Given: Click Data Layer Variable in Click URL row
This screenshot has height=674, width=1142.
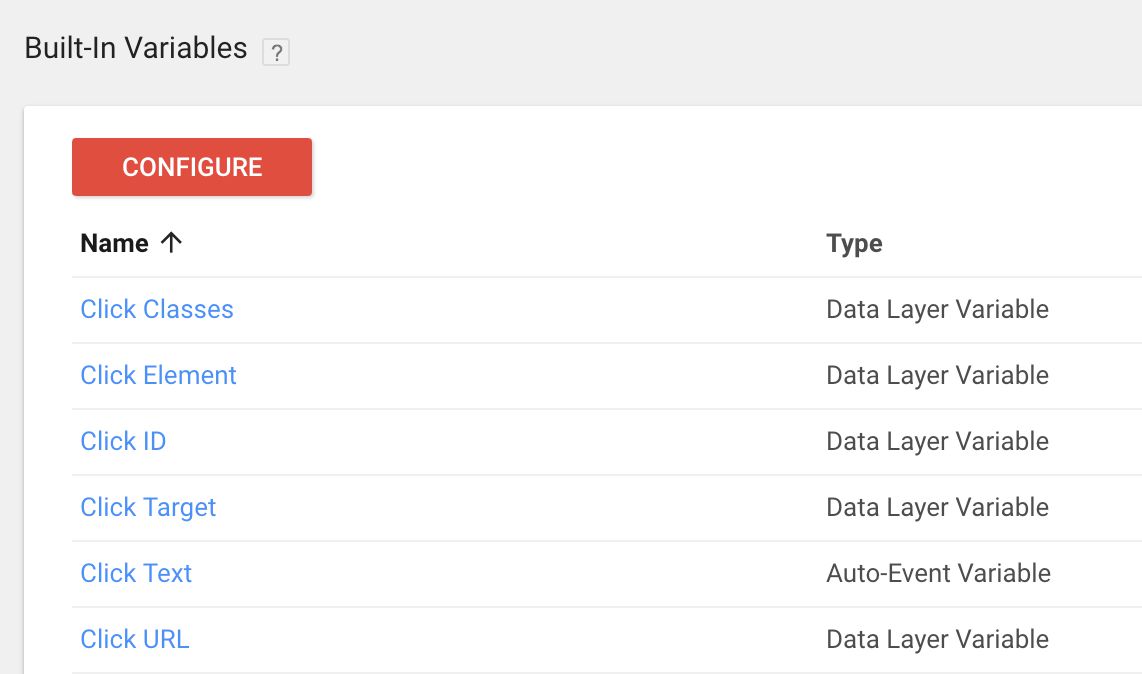Looking at the screenshot, I should [x=937, y=640].
